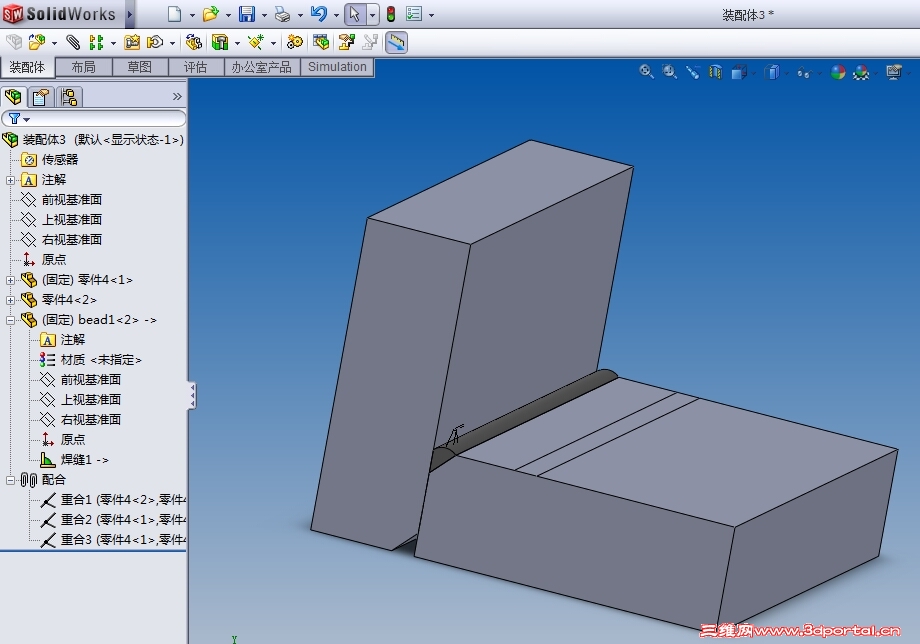This screenshot has width=920, height=644.
Task: Click the Bill of Materials icon
Action: click(x=321, y=42)
